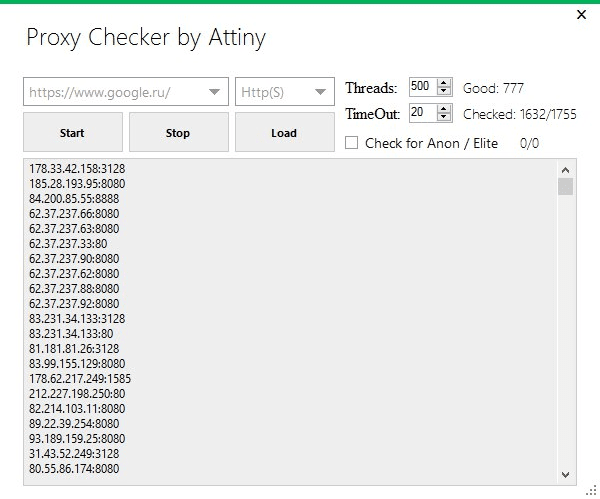Select proxy 178.33.42.158:3128 in list
This screenshot has width=600, height=499.
77,169
